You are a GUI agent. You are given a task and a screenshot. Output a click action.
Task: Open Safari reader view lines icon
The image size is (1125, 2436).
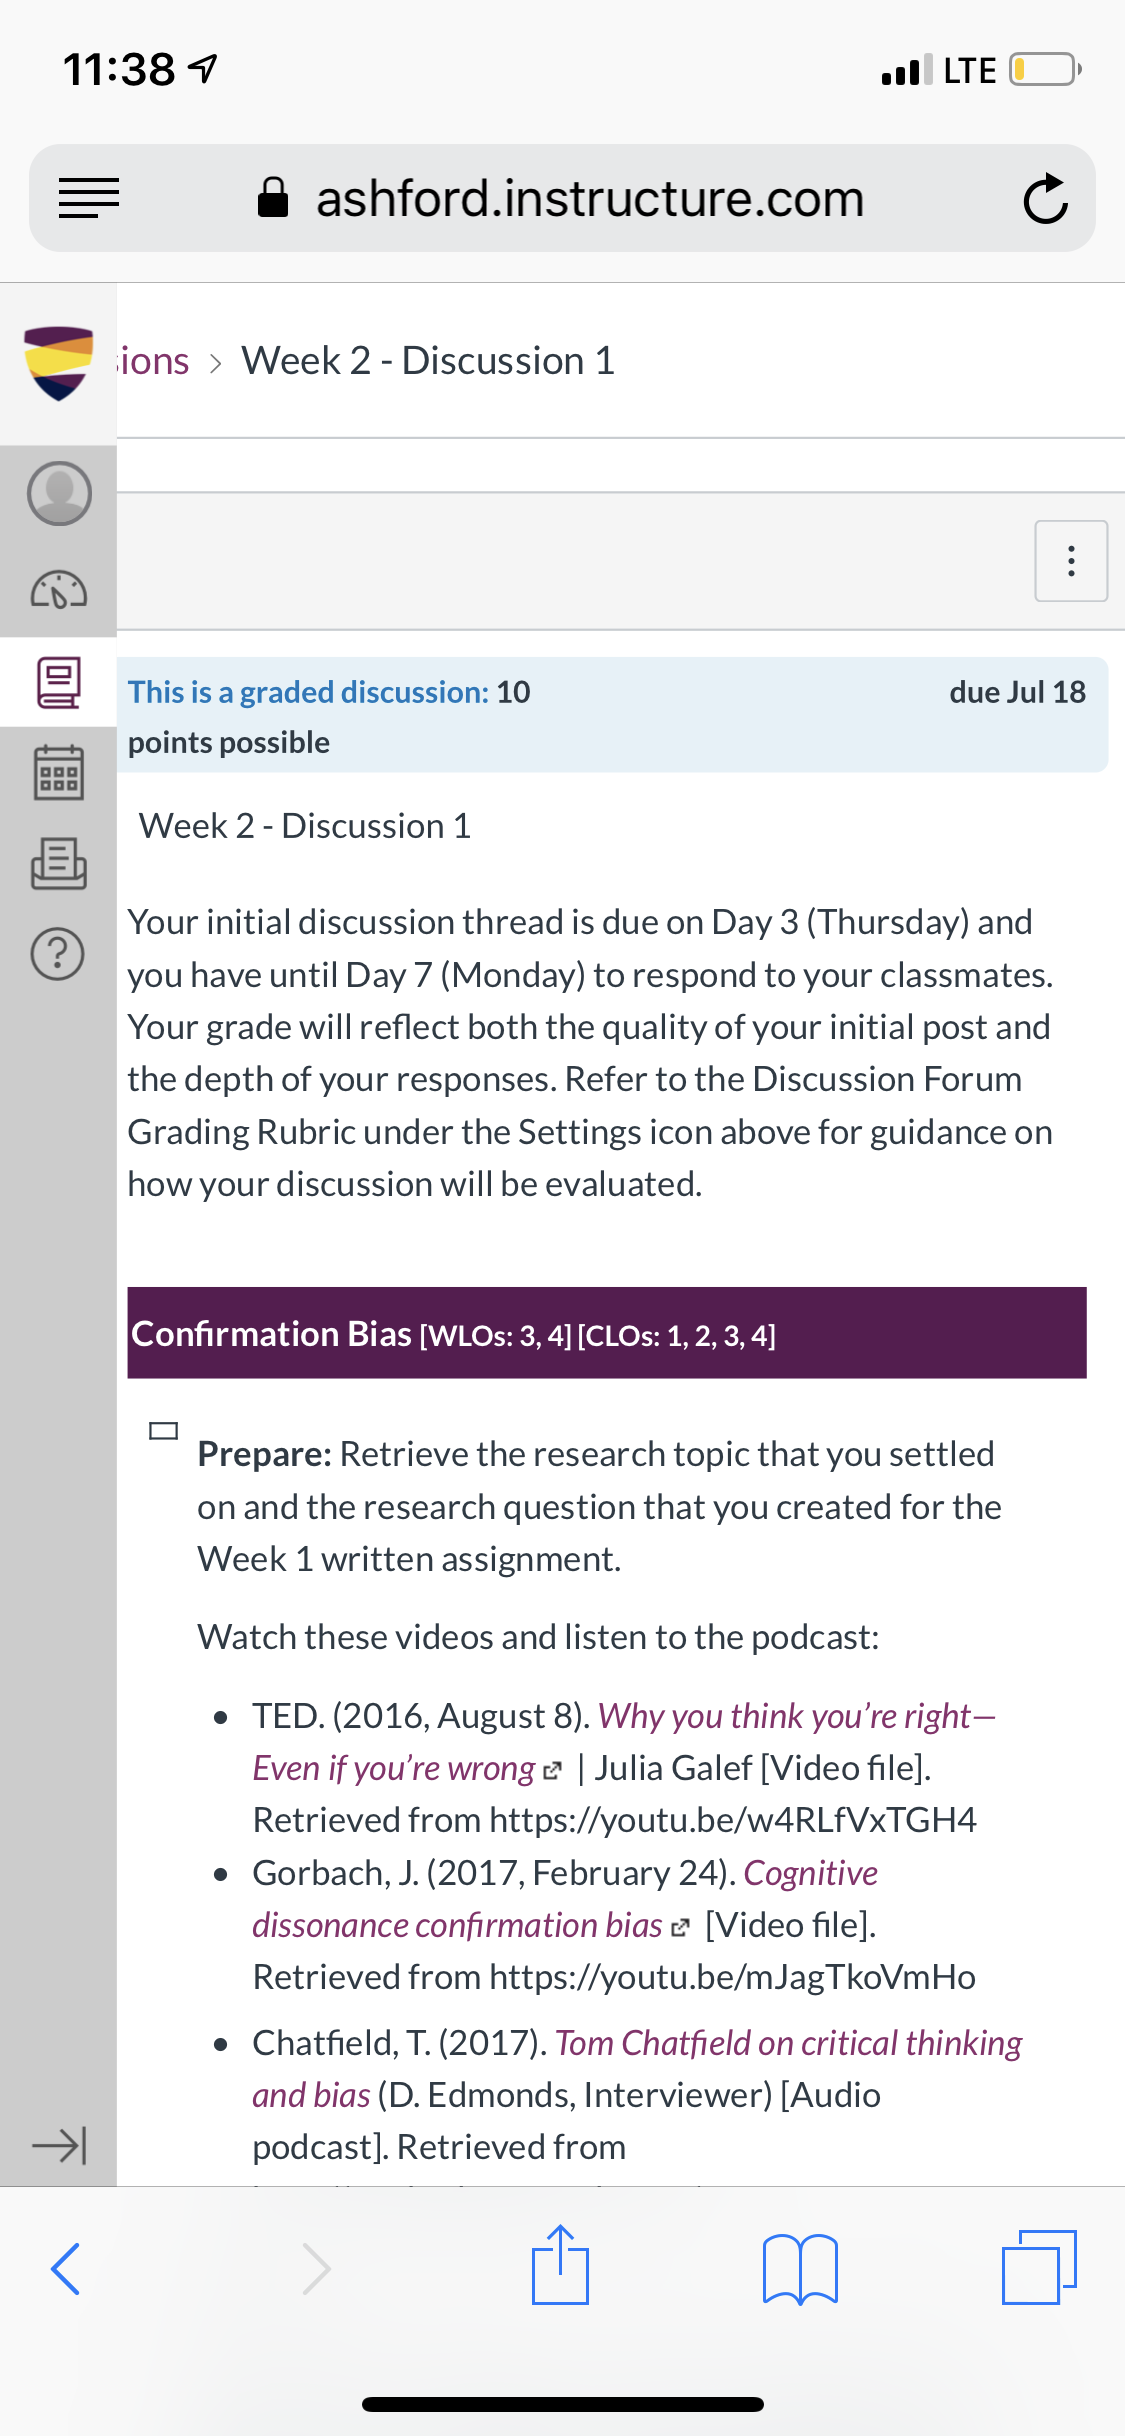89,198
